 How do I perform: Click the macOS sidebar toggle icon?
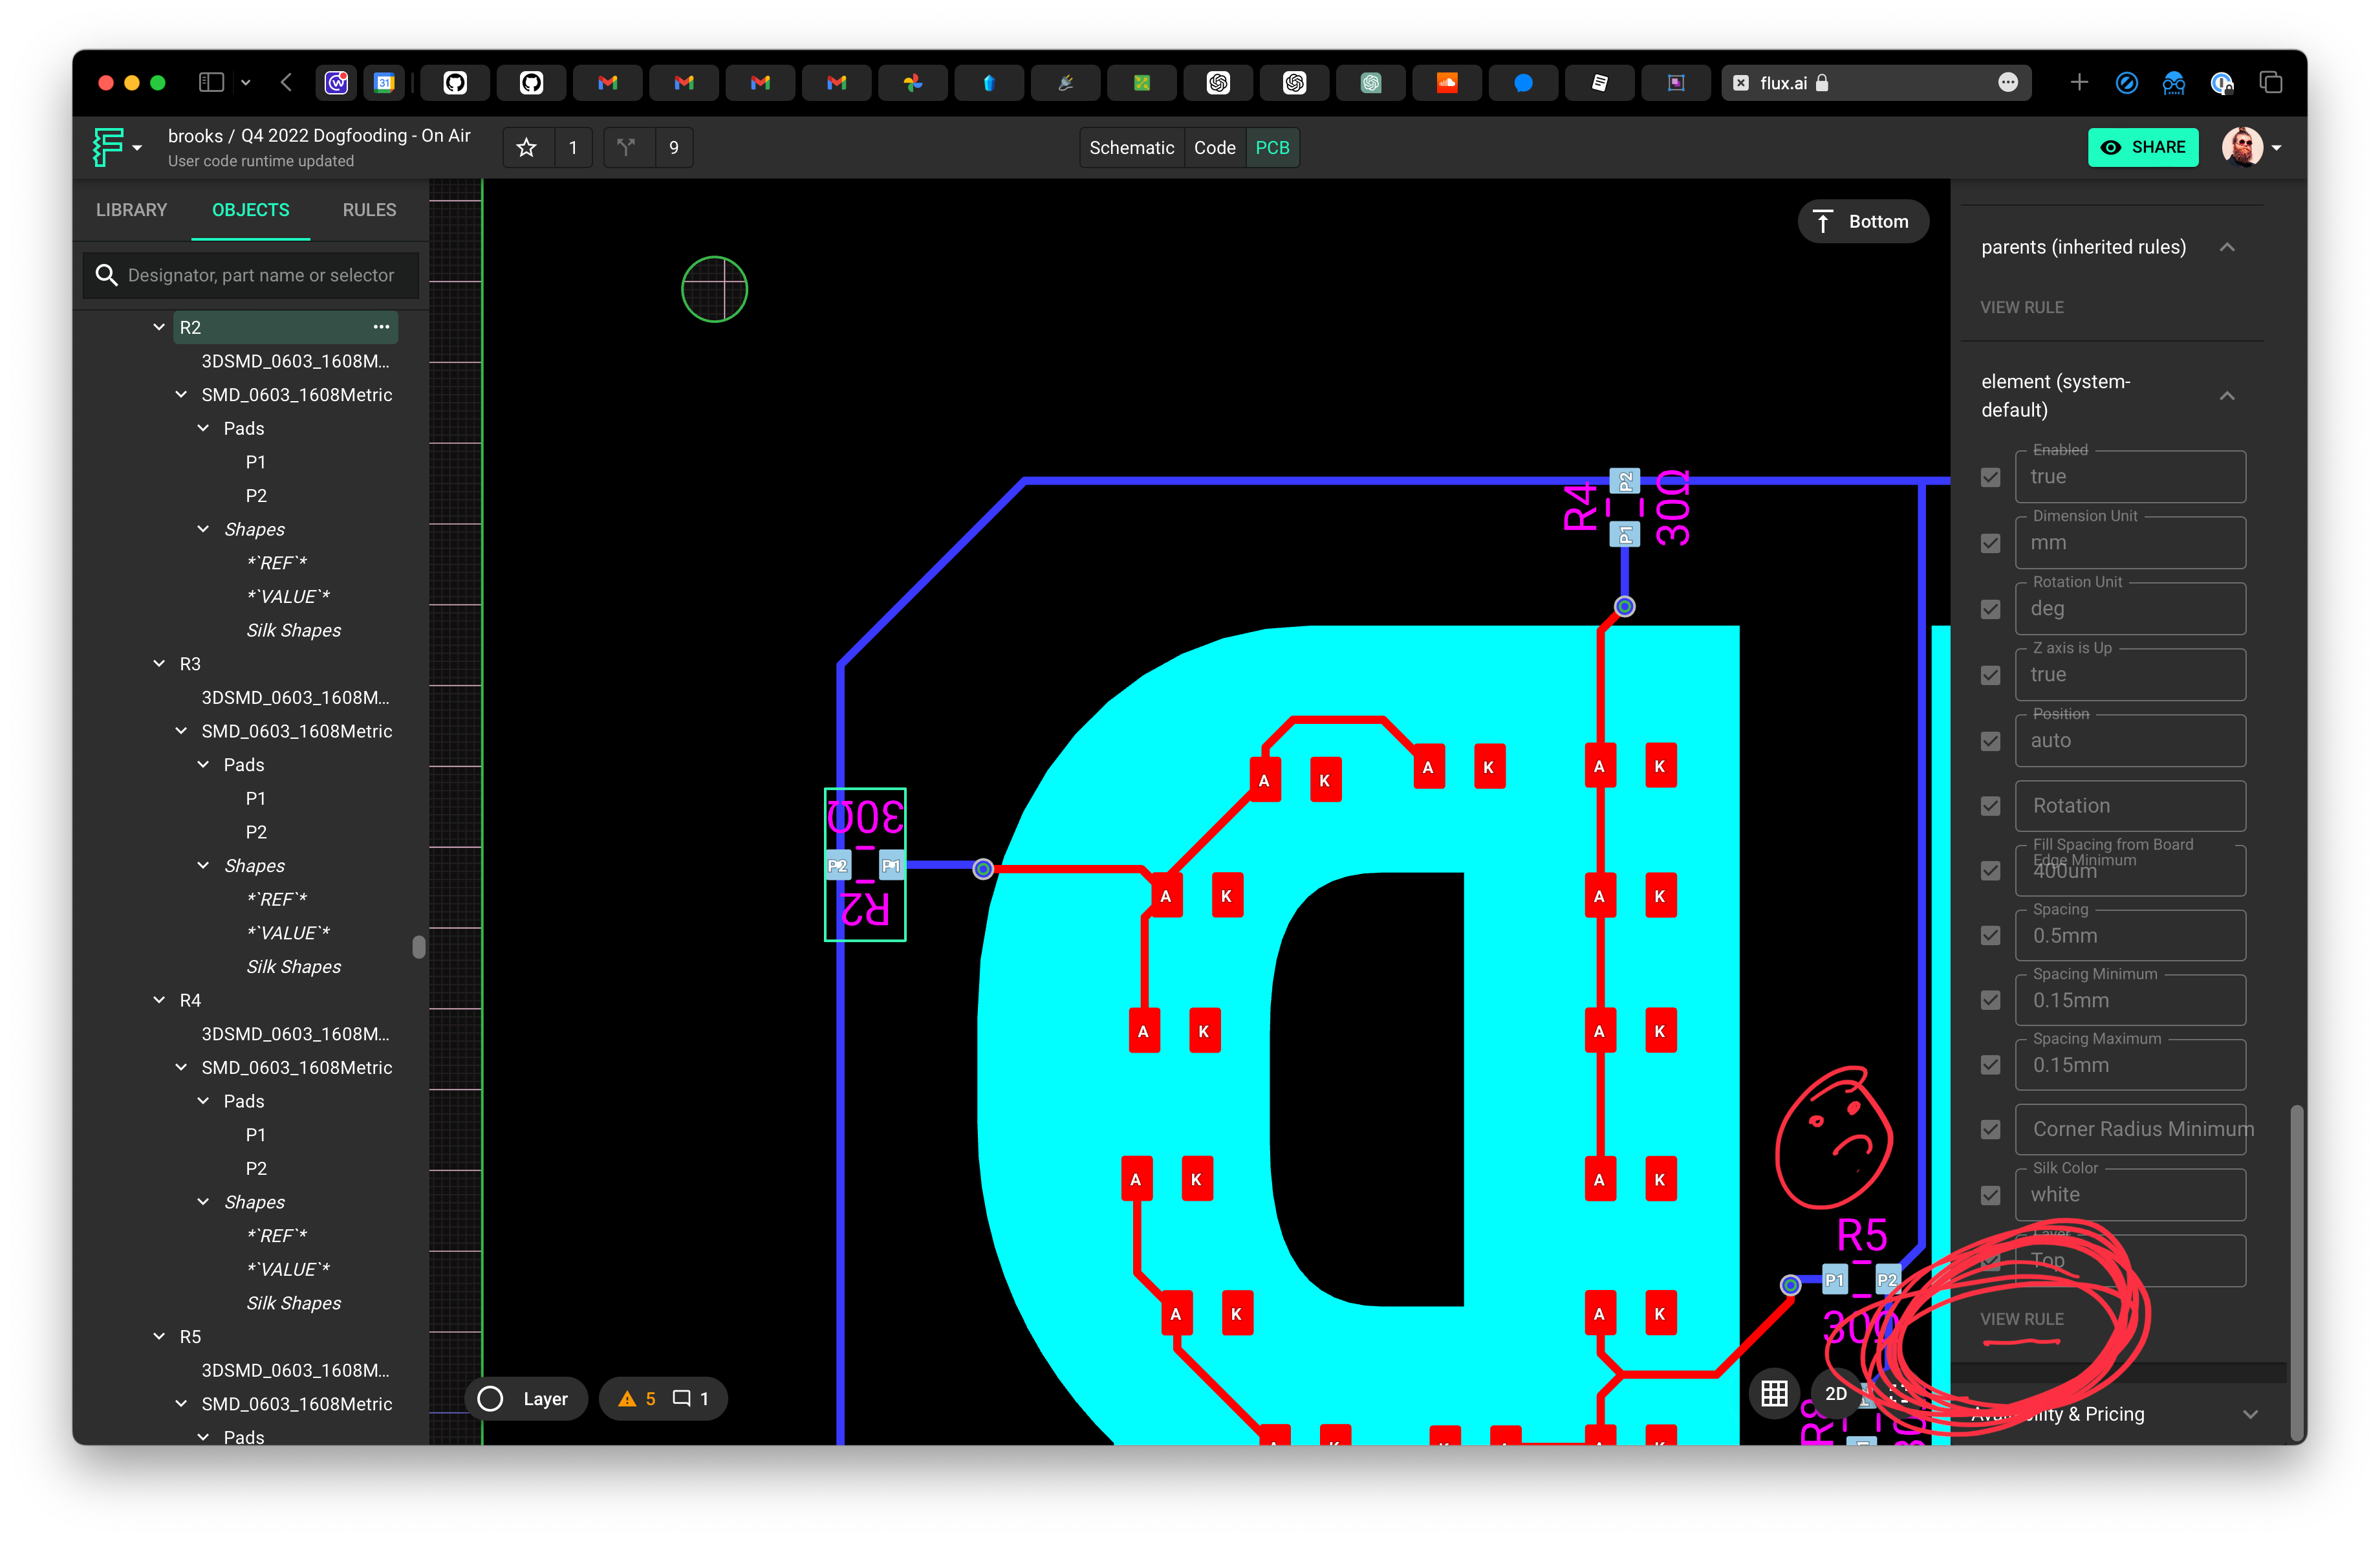click(211, 83)
